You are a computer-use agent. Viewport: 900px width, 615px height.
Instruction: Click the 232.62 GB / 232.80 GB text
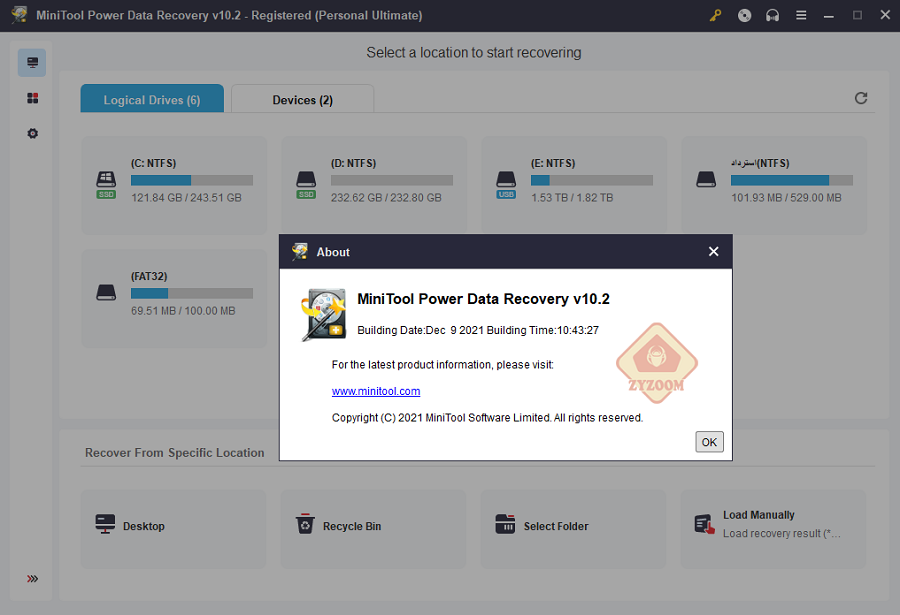[x=386, y=198]
